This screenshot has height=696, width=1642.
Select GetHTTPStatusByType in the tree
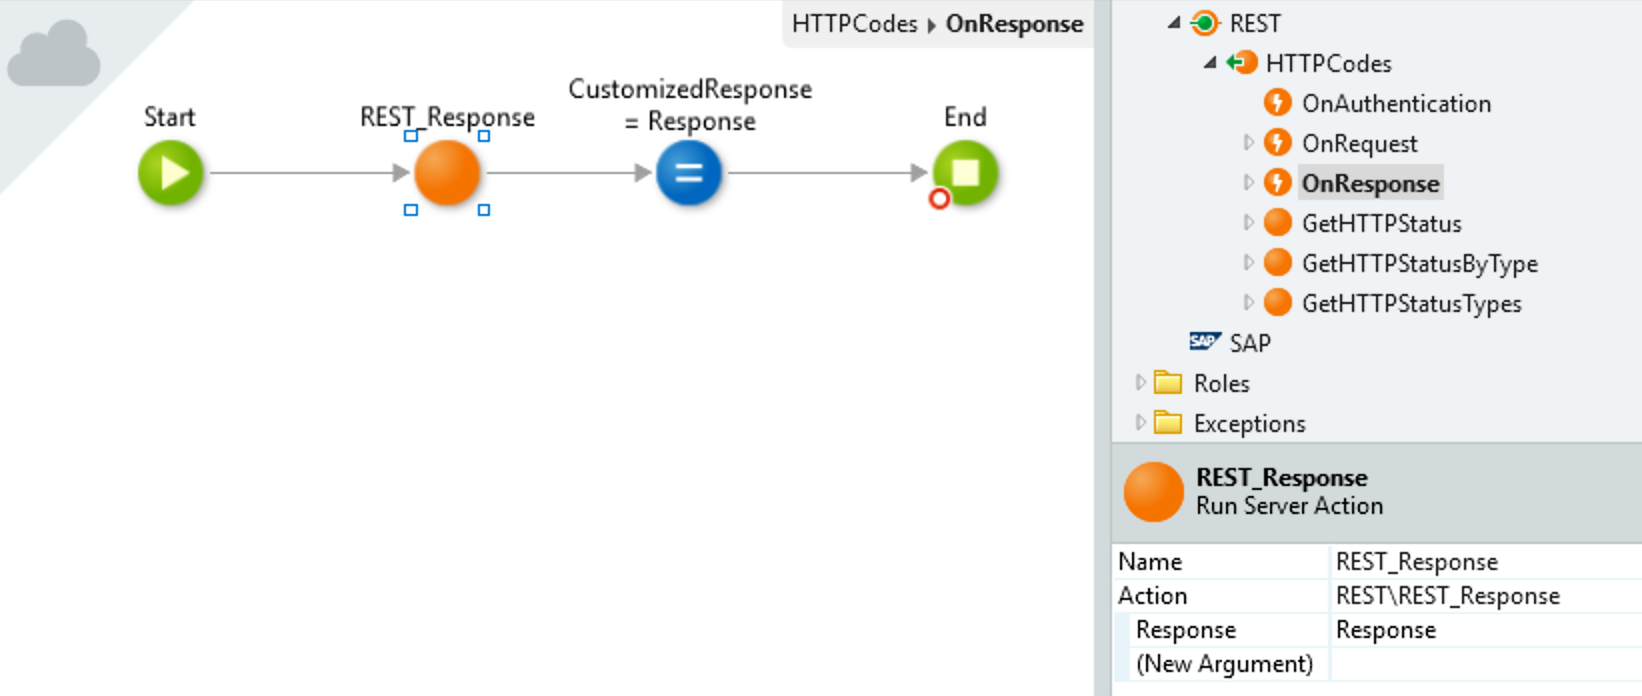1419,264
